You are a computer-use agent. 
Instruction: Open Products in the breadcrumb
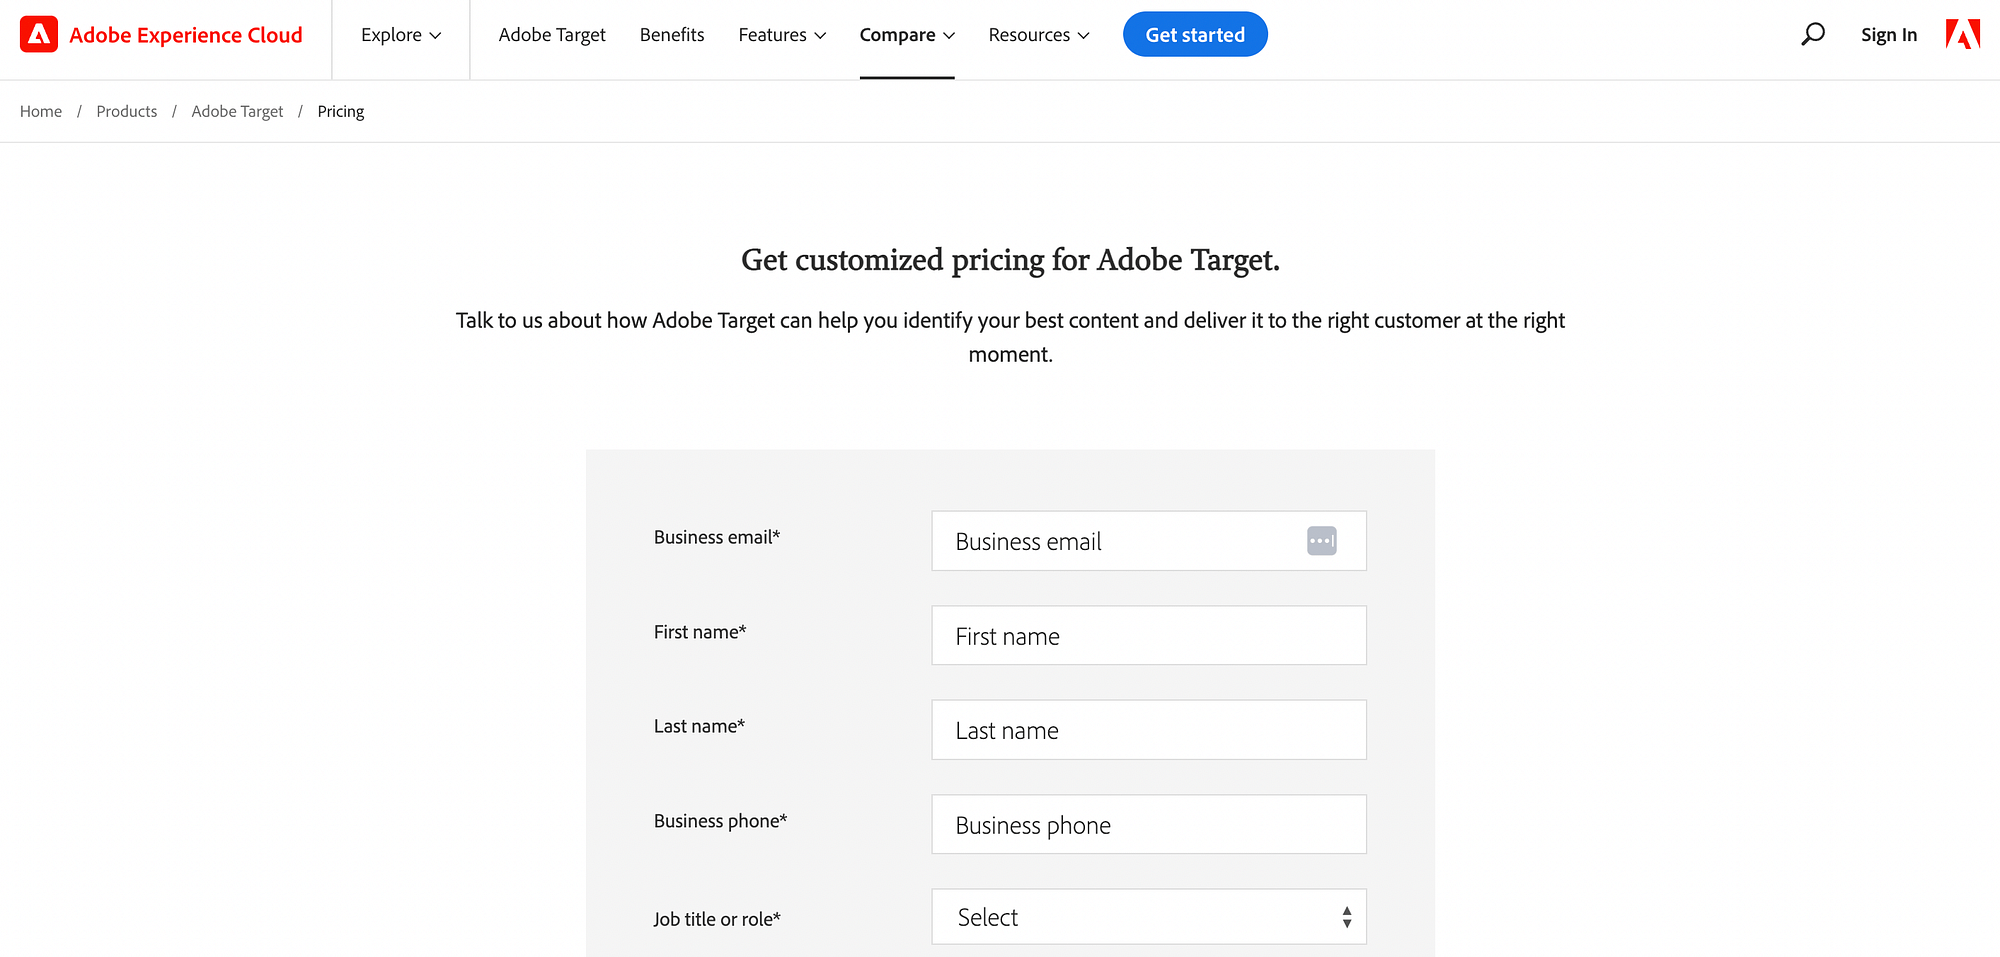pos(127,111)
